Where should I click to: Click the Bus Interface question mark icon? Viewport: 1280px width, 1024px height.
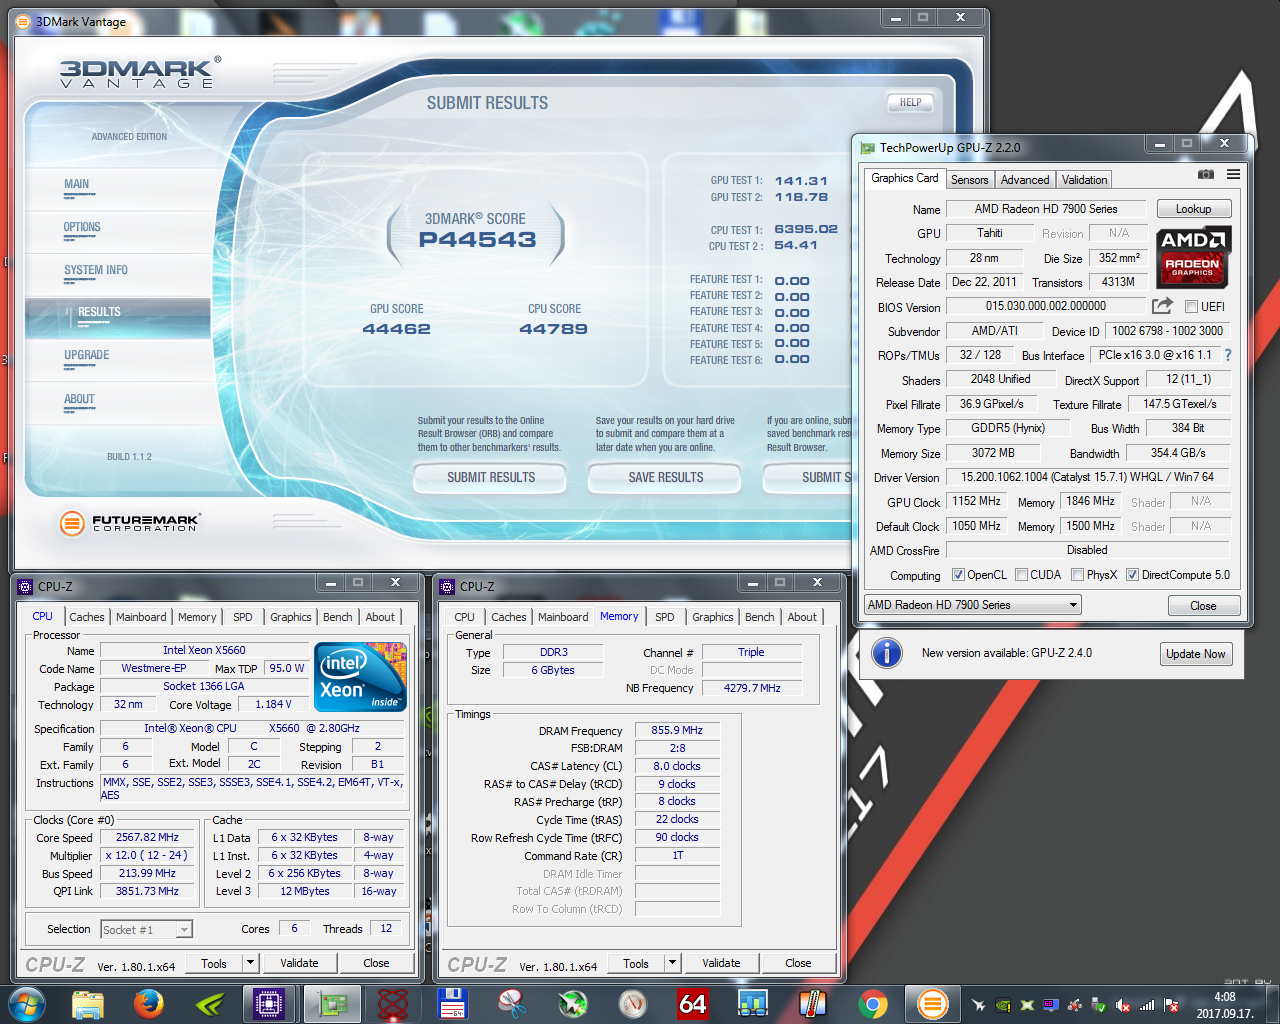click(1228, 355)
